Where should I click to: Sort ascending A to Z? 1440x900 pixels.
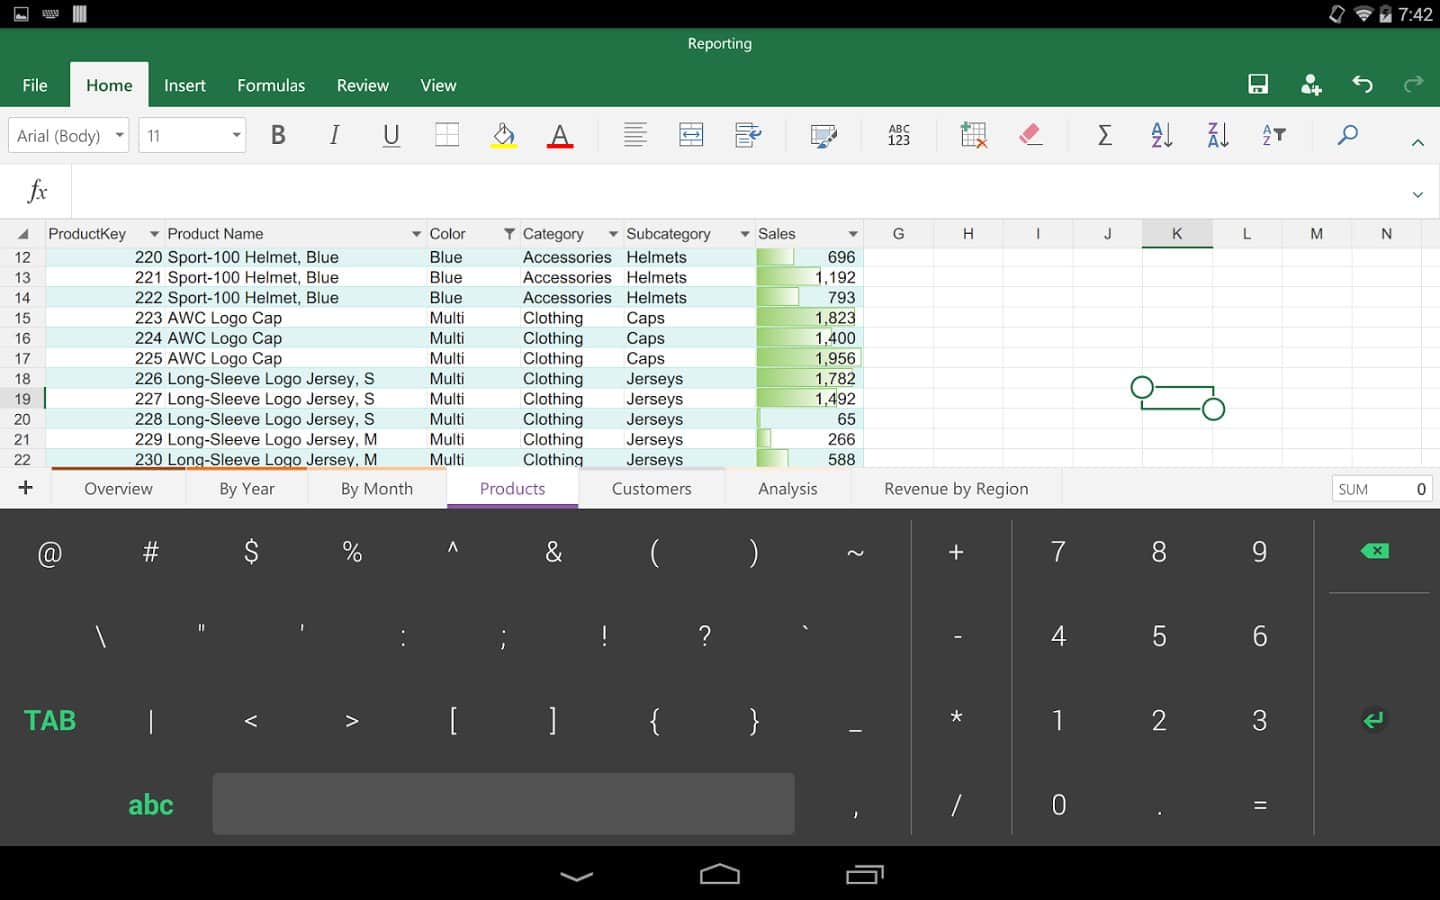(x=1161, y=135)
